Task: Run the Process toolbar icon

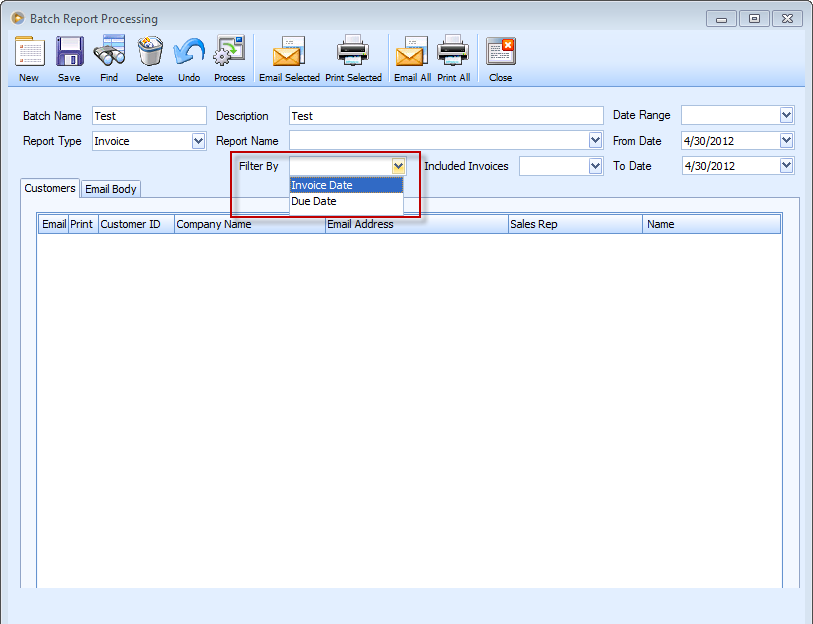Action: tap(229, 52)
